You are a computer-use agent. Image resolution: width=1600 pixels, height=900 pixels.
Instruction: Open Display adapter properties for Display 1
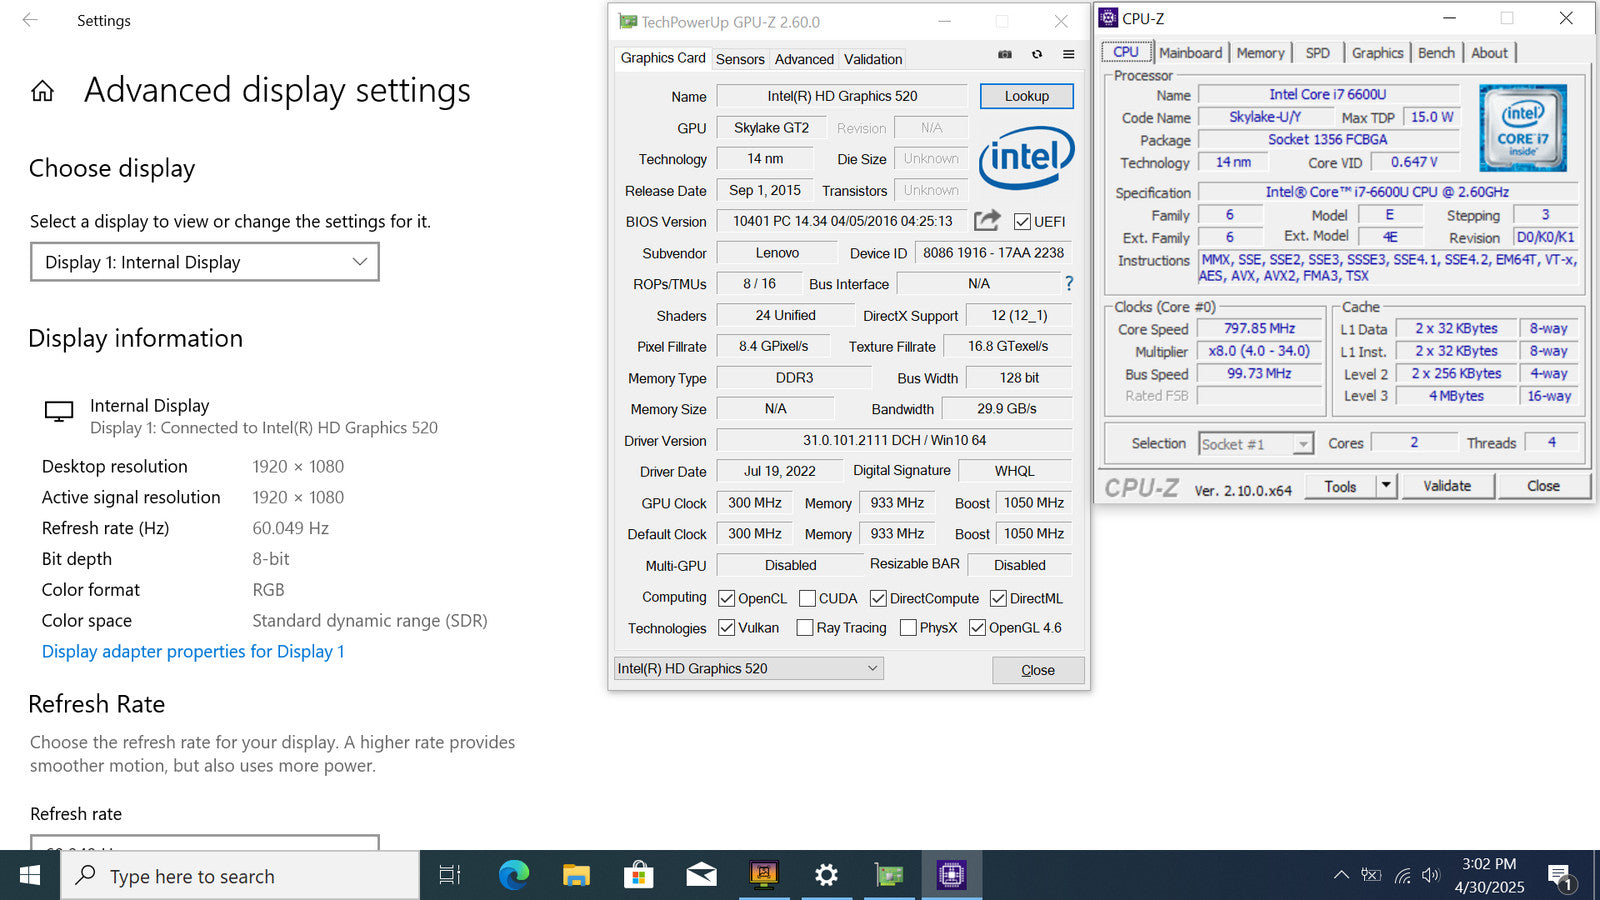[x=193, y=652]
